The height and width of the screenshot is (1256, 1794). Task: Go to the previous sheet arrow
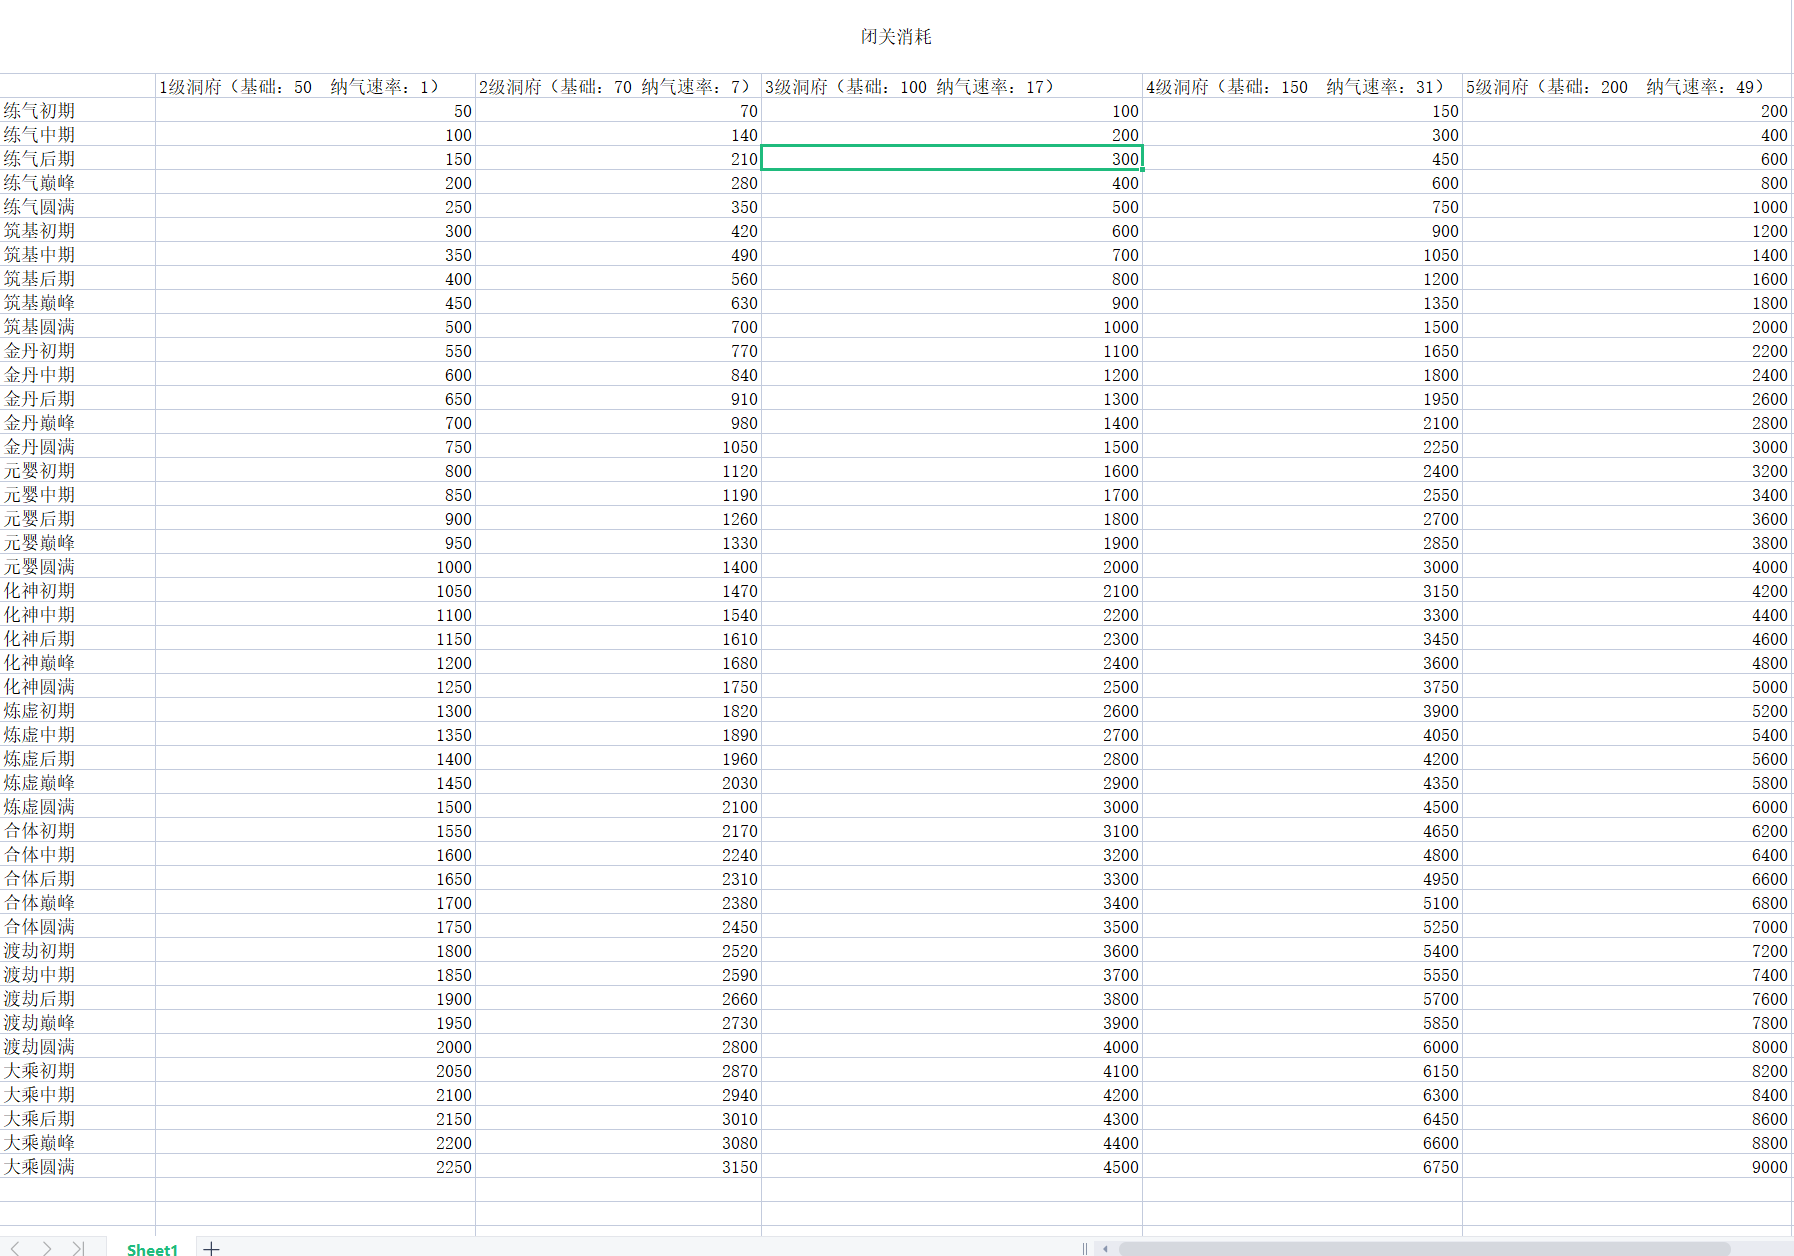15,1248
